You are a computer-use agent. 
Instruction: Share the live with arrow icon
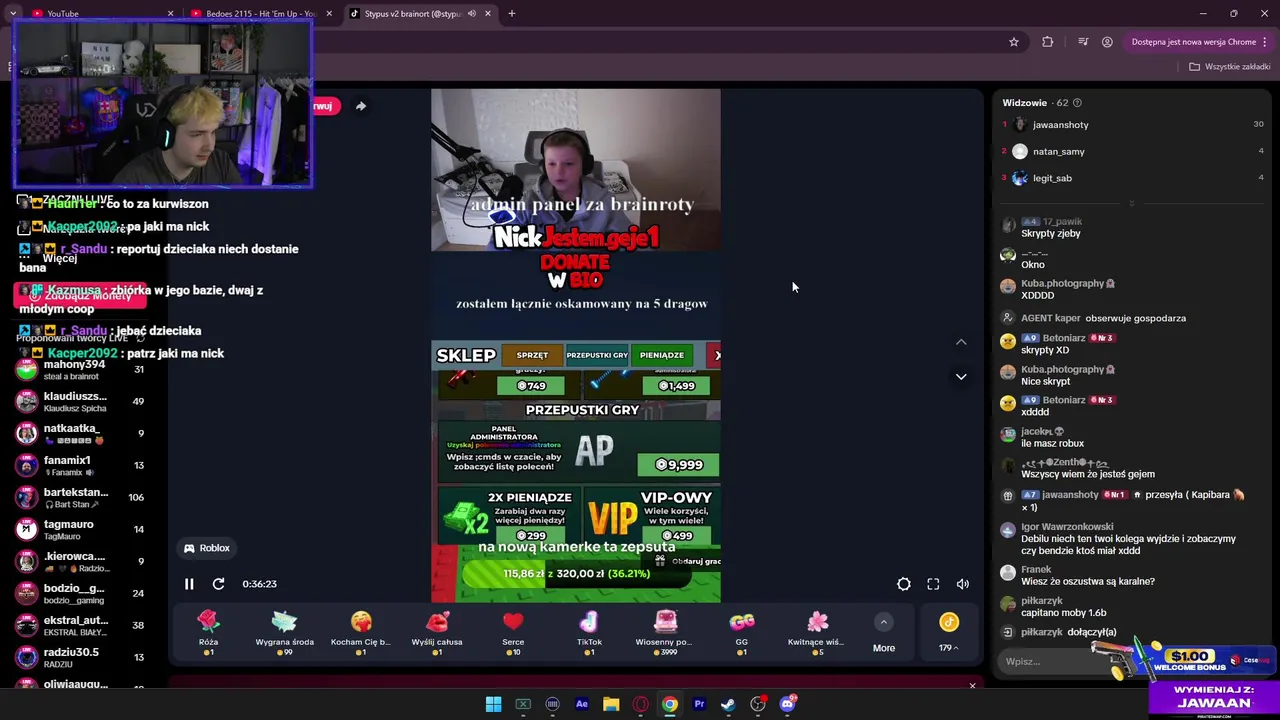361,106
